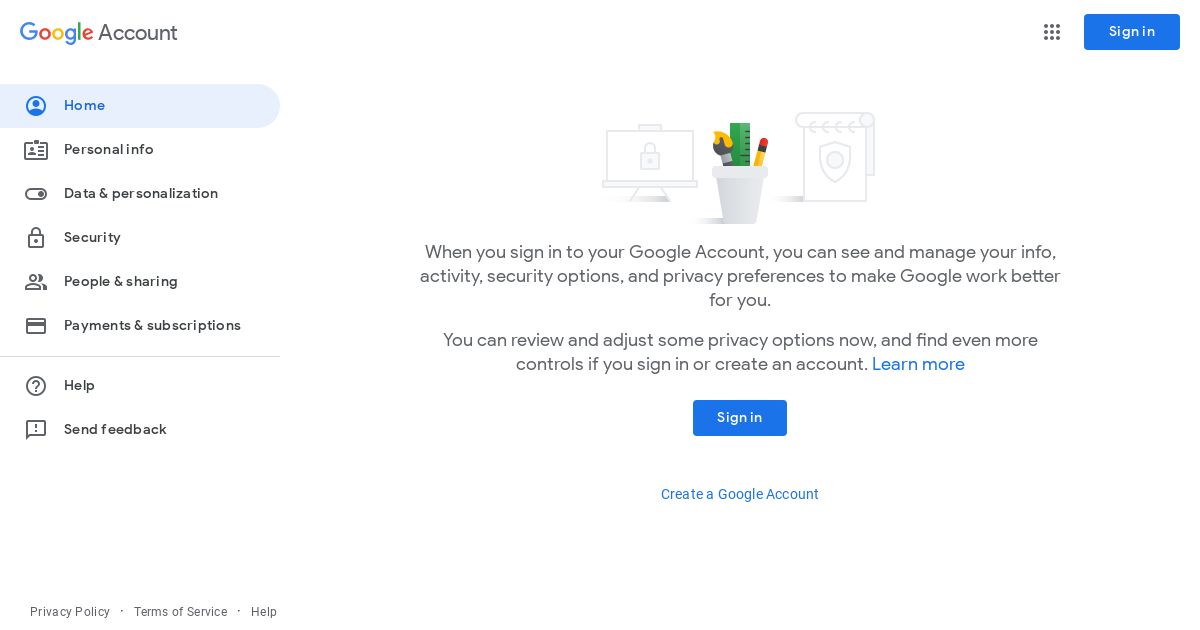Image resolution: width=1200 pixels, height=630 pixels.
Task: Click the Payments credit card icon
Action: pyautogui.click(x=36, y=326)
